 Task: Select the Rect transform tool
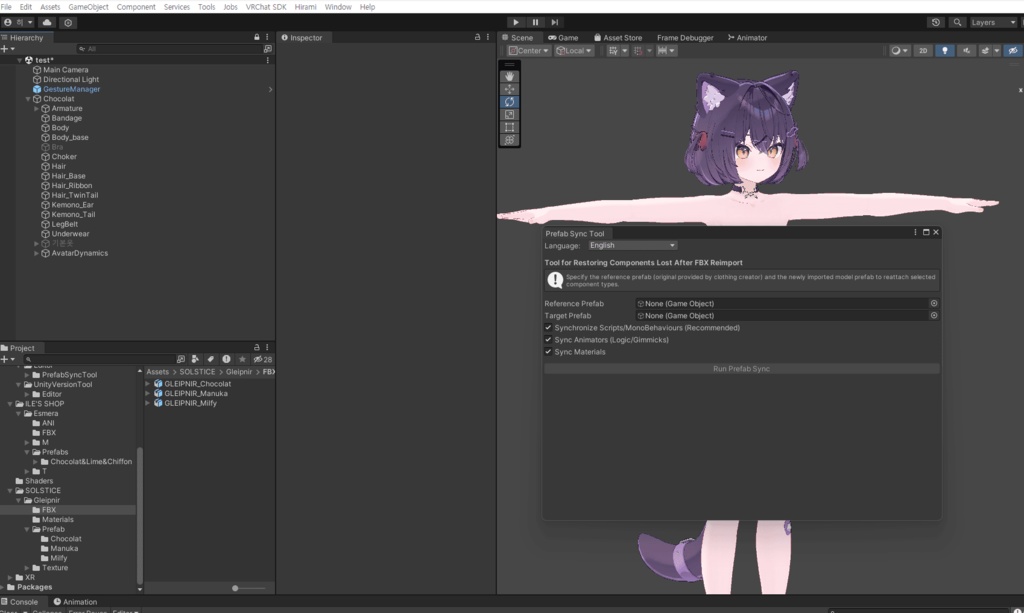[509, 127]
